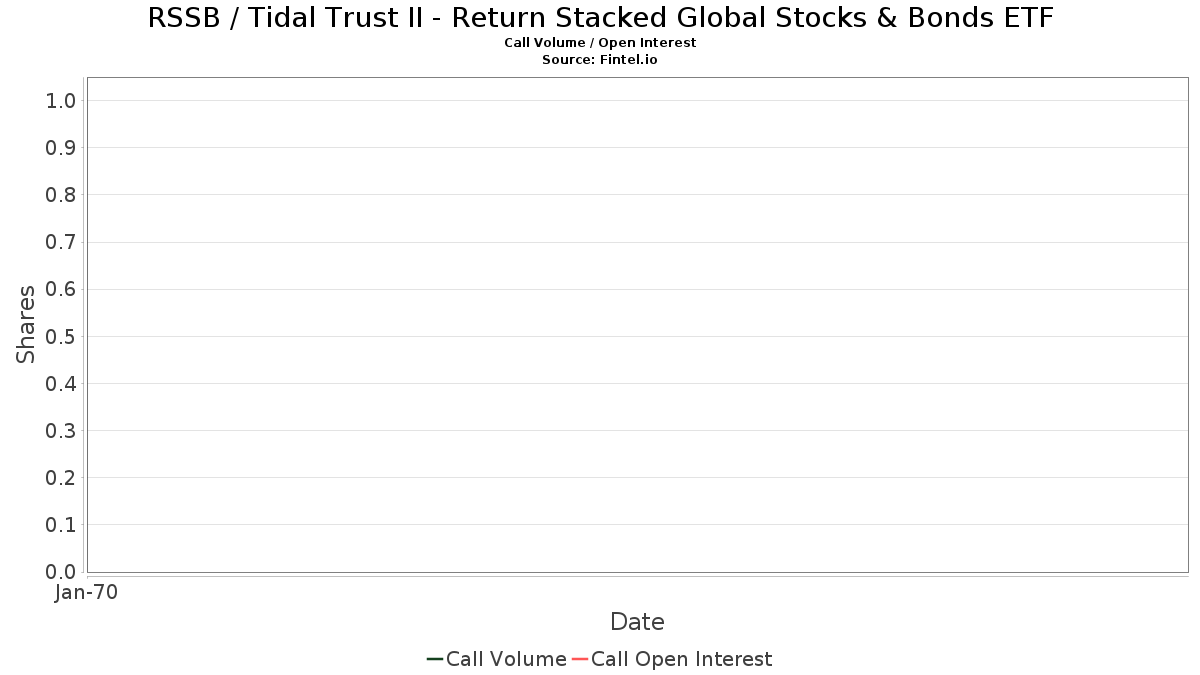1200x675 pixels.
Task: Click the Jan-70 x-axis label
Action: (x=87, y=592)
